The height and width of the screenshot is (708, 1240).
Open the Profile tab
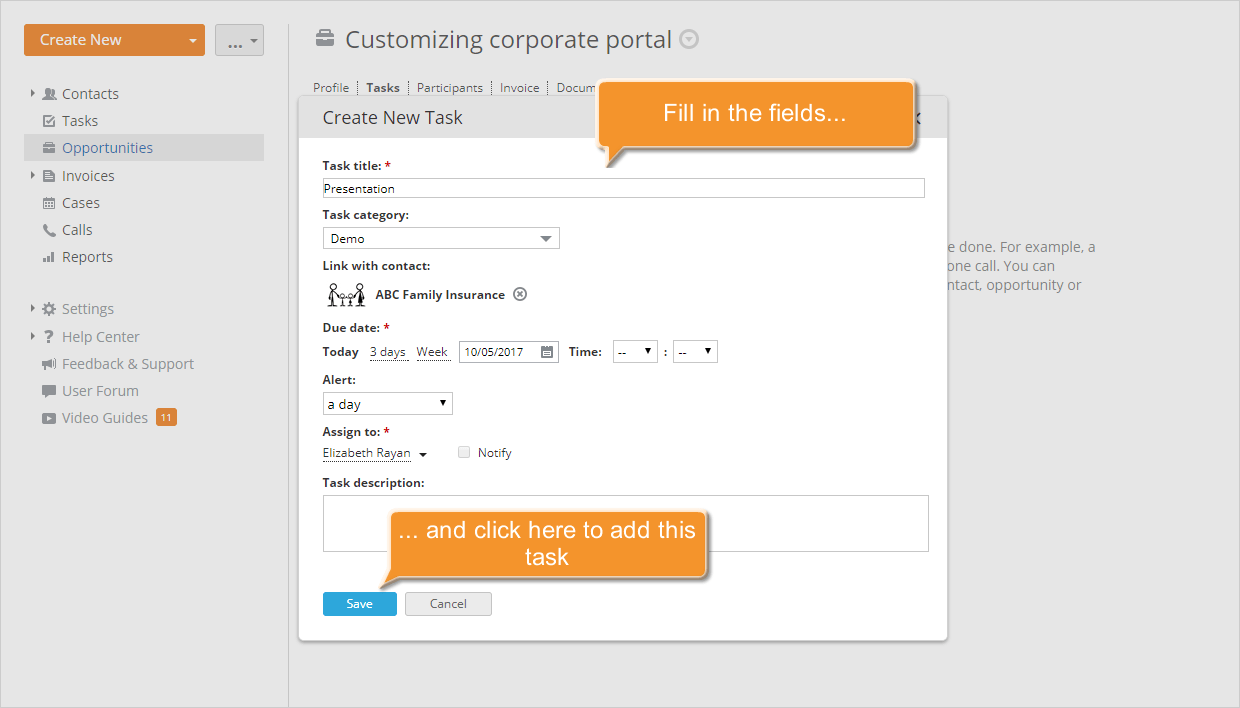[330, 87]
